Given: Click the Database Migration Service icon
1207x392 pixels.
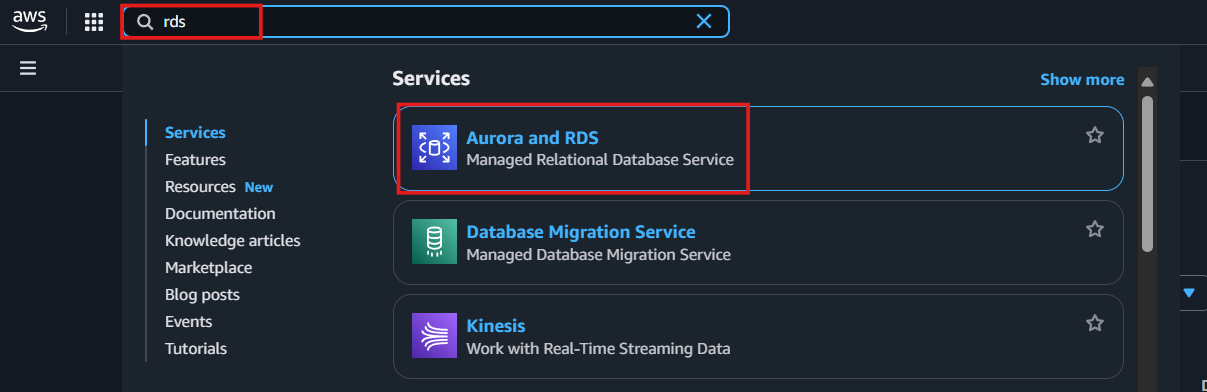Looking at the screenshot, I should (434, 241).
